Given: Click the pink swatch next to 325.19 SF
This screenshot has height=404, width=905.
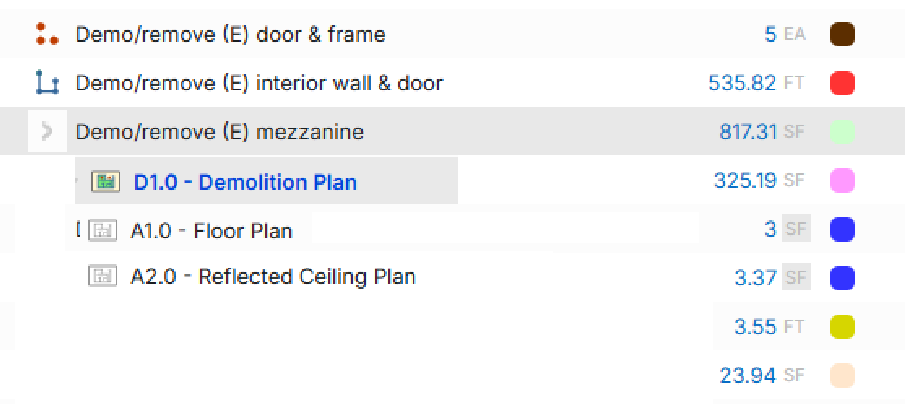Looking at the screenshot, I should pyautogui.click(x=842, y=181).
